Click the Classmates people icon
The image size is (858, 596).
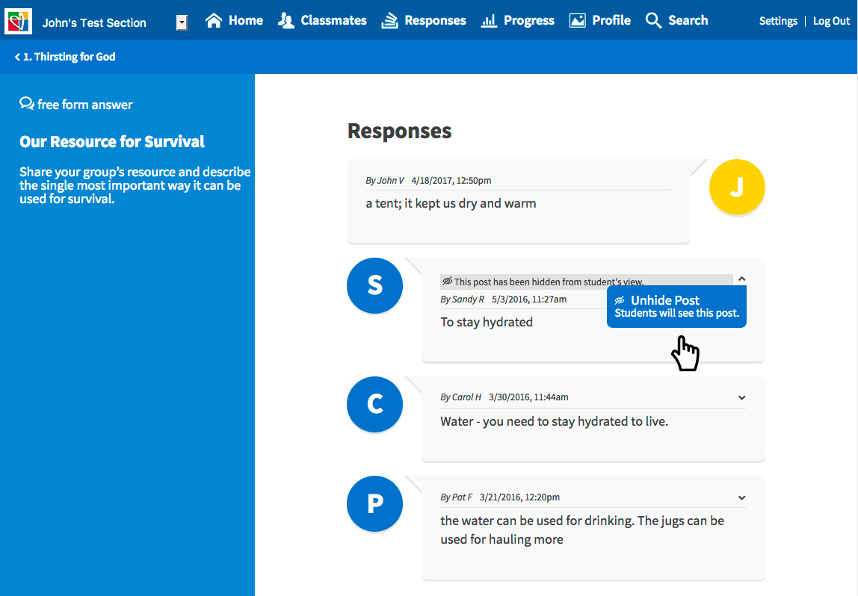[x=286, y=21]
